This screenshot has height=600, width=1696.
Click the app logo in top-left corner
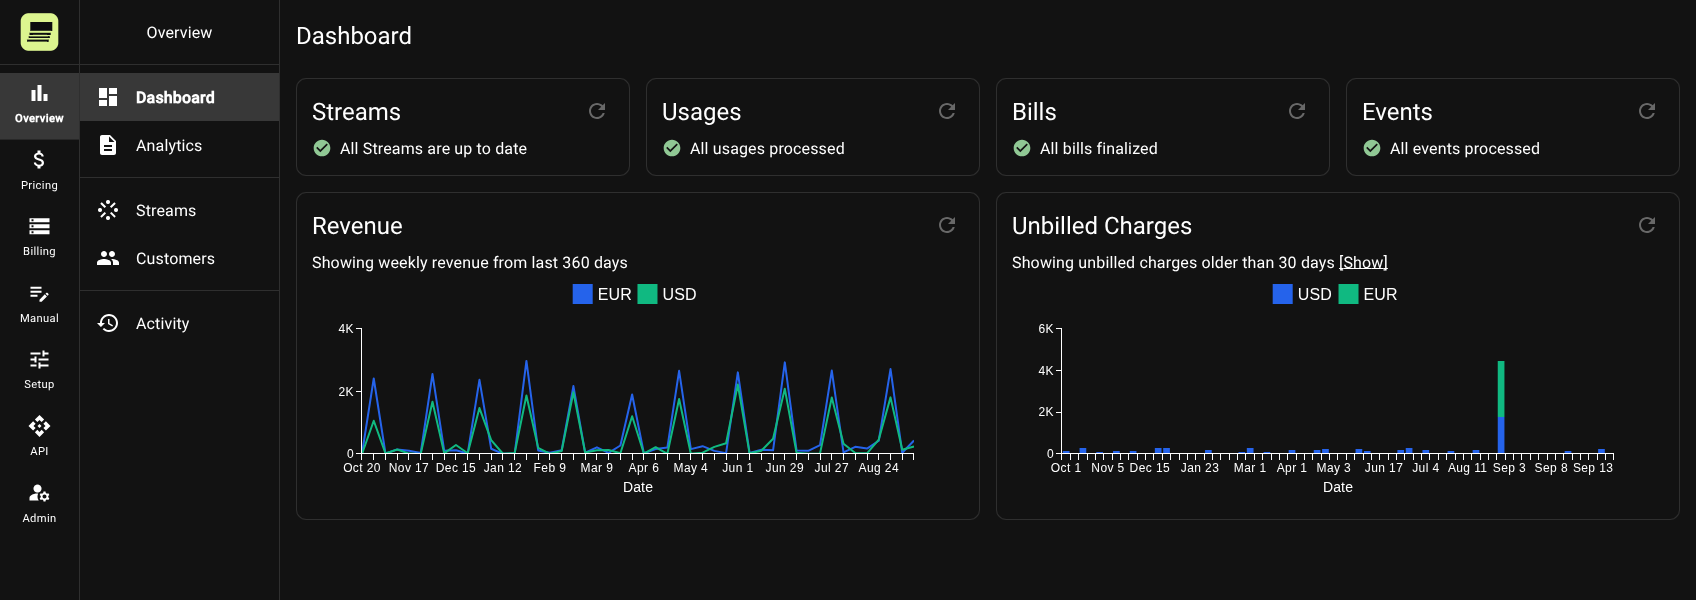[x=39, y=32]
